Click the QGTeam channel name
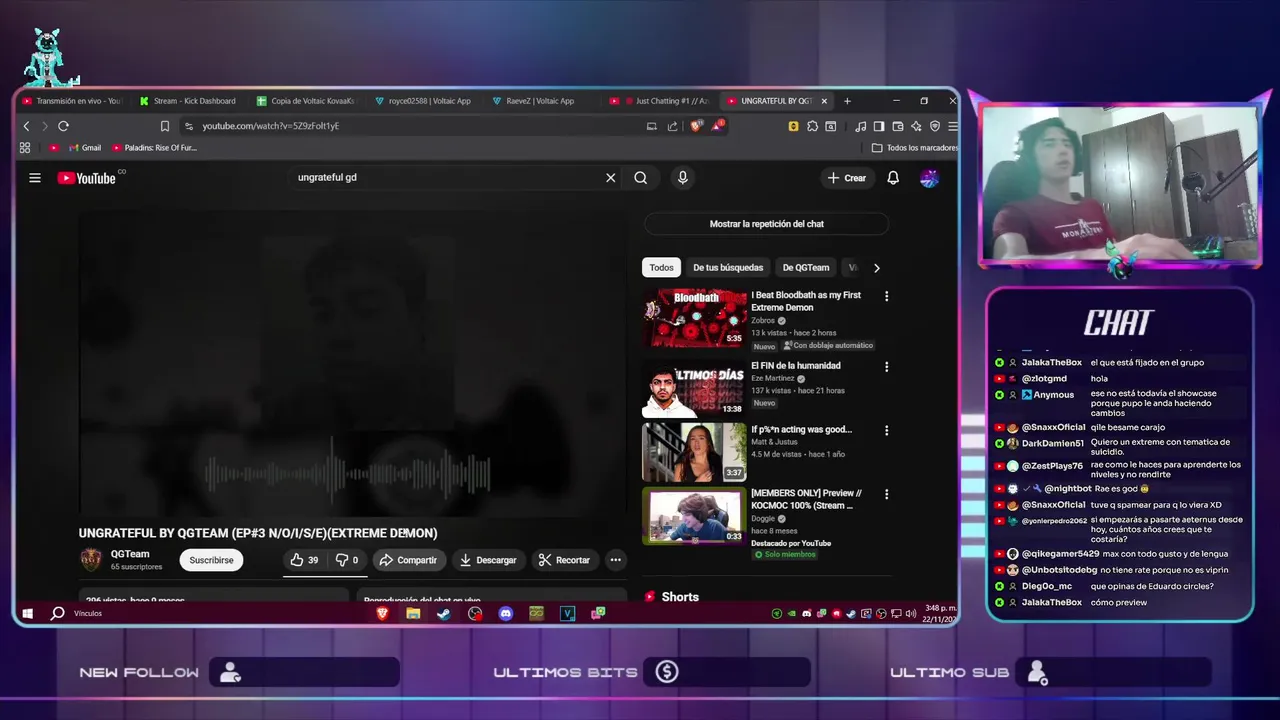 [x=130, y=554]
